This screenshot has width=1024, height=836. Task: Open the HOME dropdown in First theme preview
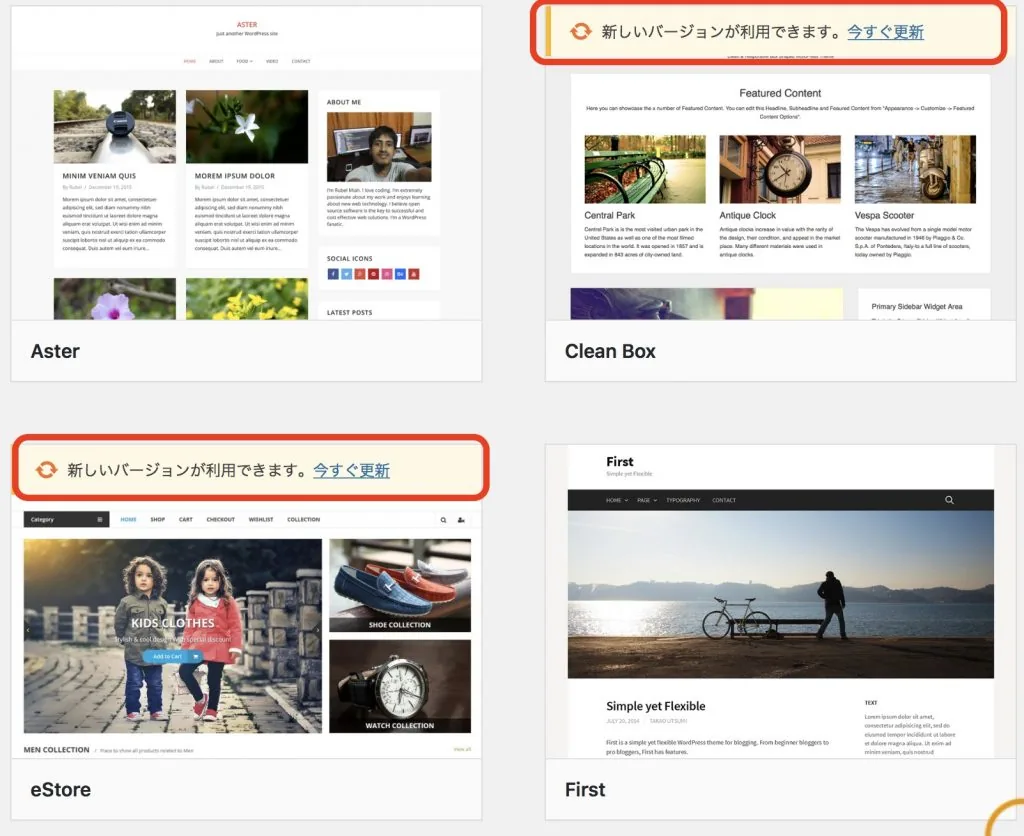[616, 500]
